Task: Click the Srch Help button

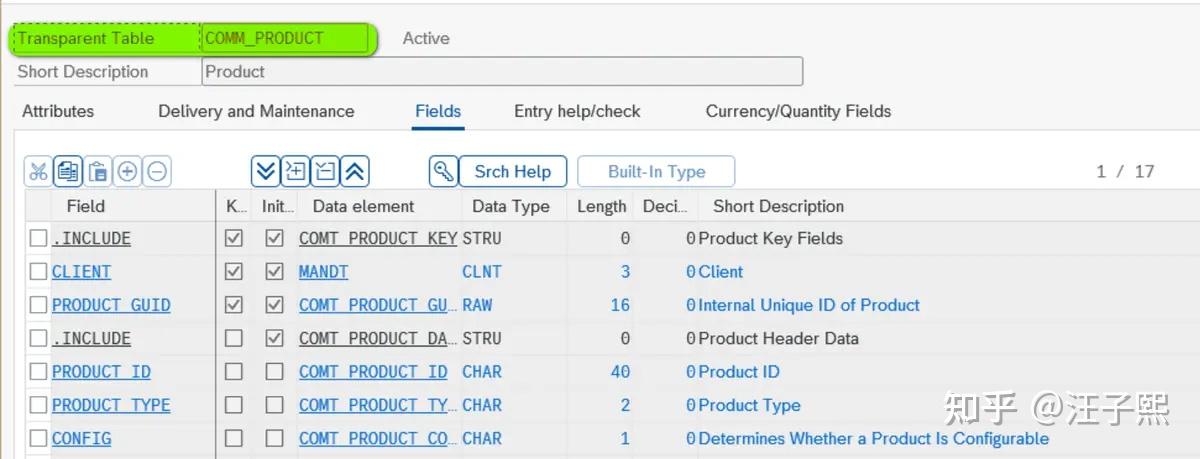Action: (x=512, y=172)
